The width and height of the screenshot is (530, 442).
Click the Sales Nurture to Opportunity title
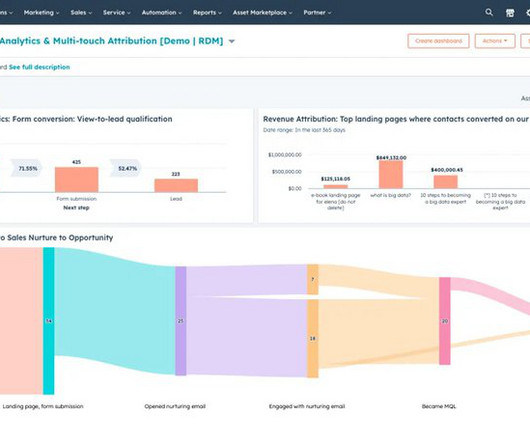[x=56, y=238]
